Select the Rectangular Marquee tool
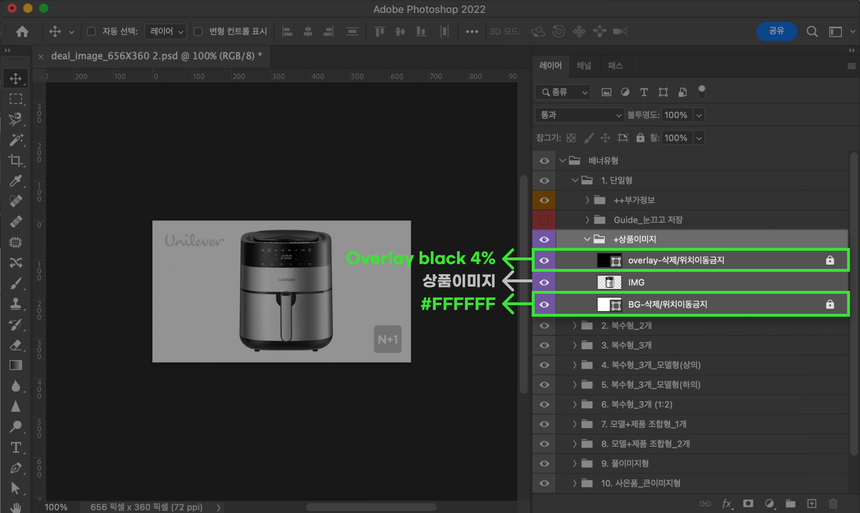 coord(15,99)
